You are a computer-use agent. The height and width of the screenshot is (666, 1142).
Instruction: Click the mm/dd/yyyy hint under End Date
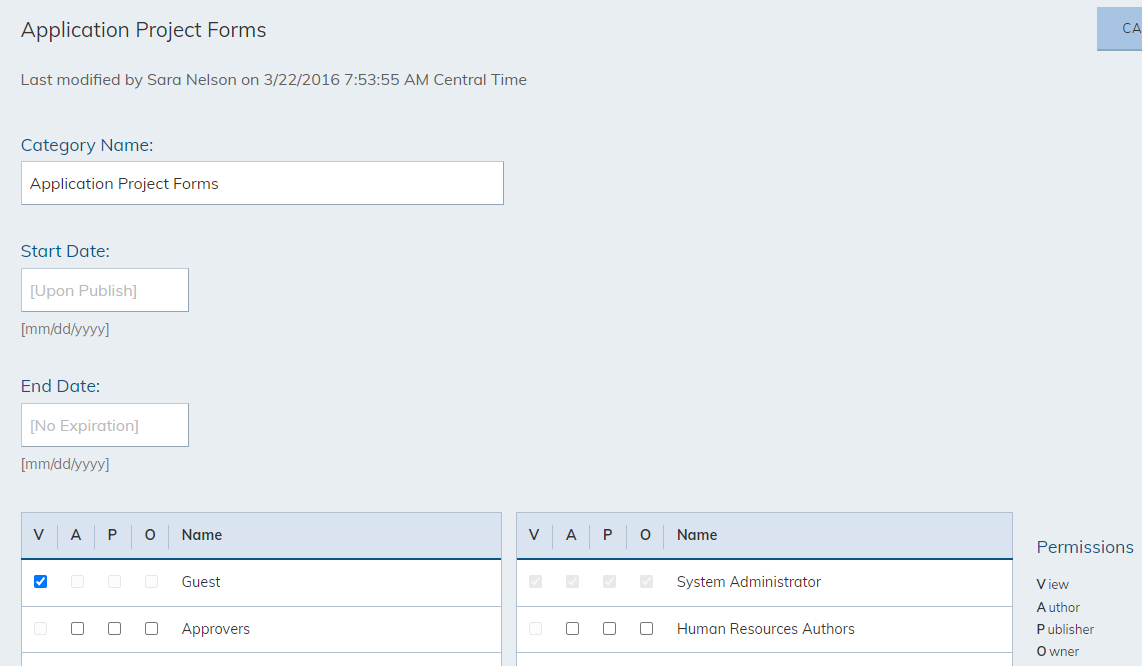(65, 463)
